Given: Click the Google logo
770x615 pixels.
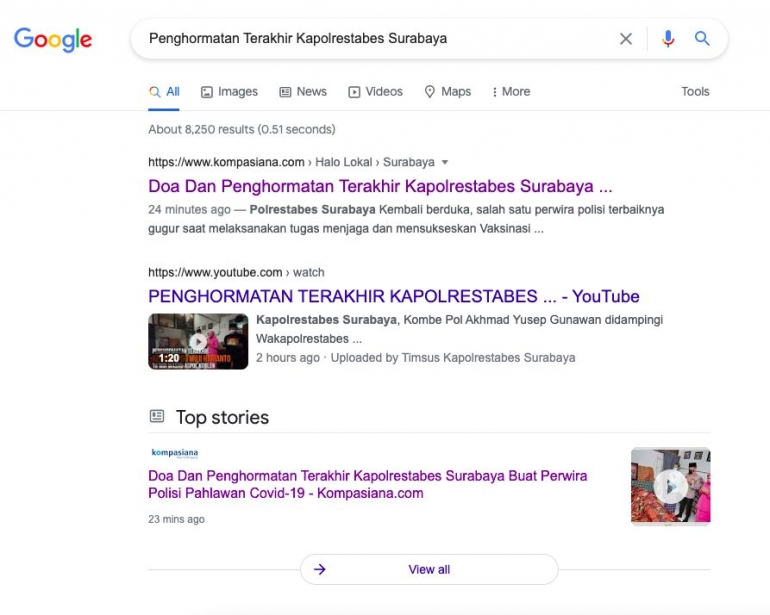Looking at the screenshot, I should tap(53, 39).
